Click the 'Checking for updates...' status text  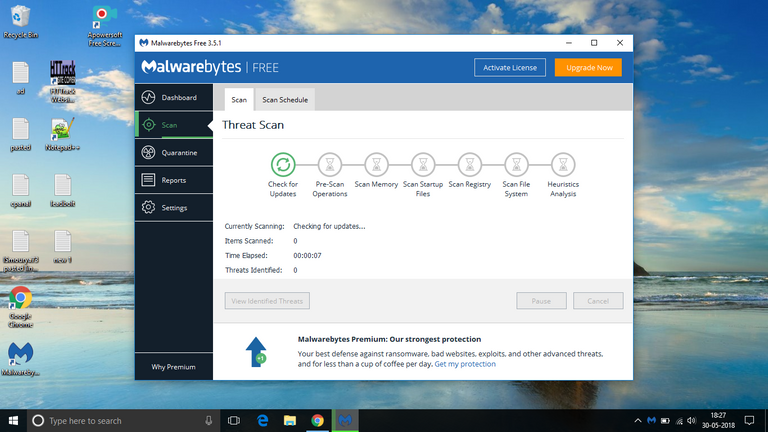pos(329,226)
